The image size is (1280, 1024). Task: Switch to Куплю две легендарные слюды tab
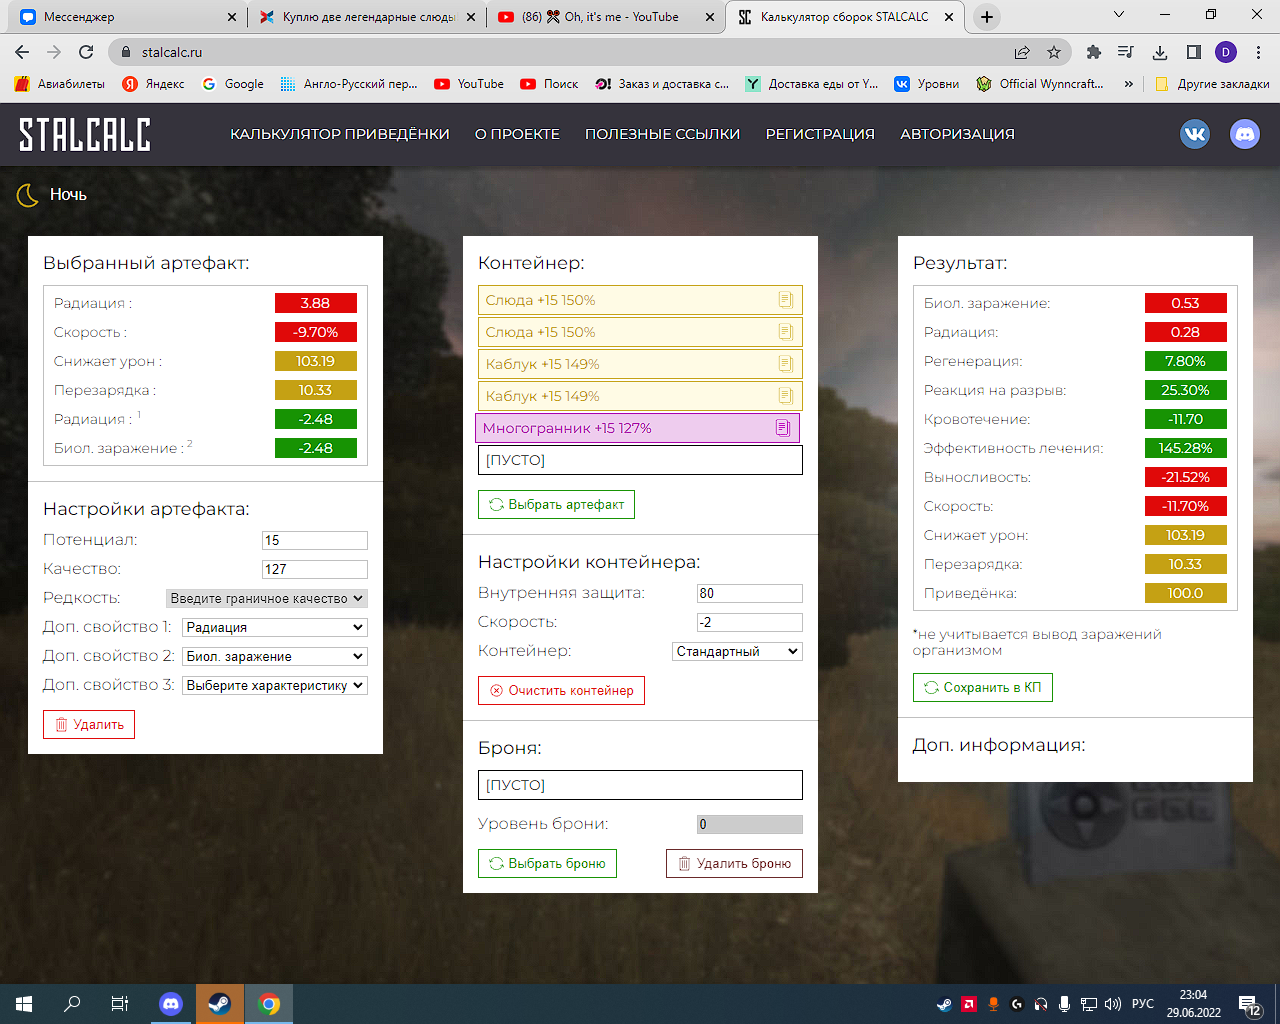click(x=365, y=17)
